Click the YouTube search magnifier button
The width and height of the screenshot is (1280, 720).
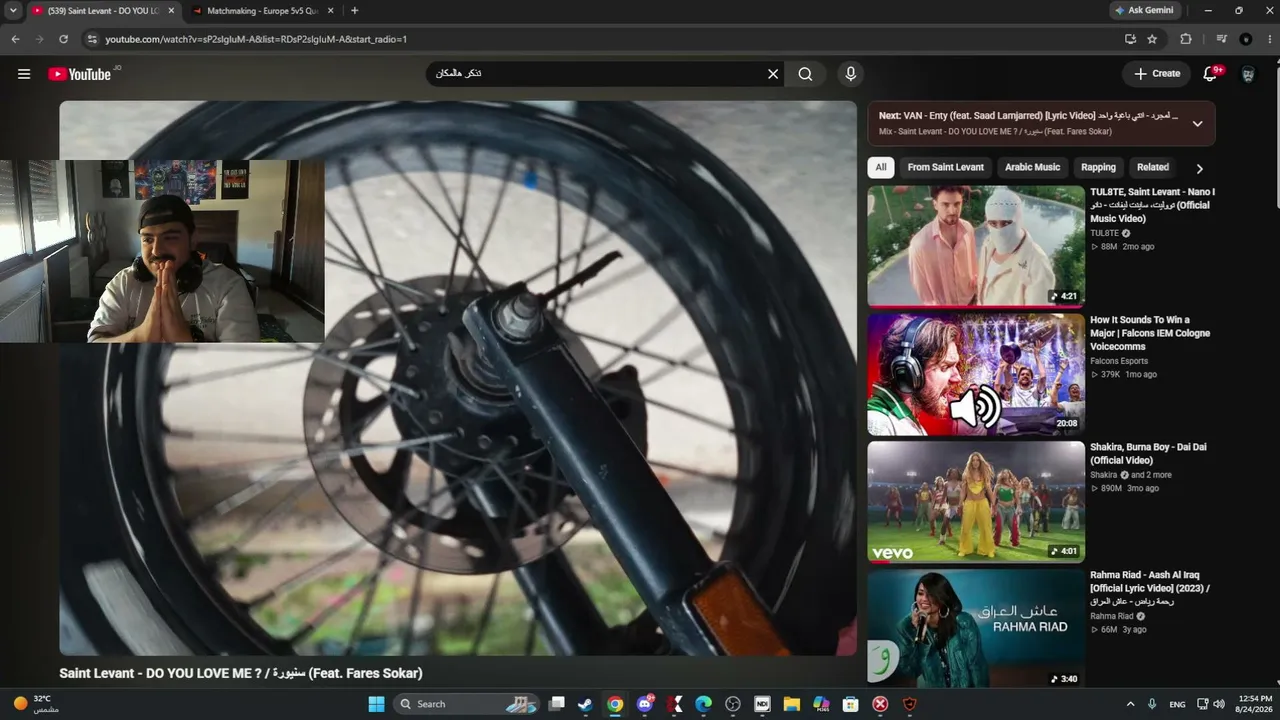point(805,74)
